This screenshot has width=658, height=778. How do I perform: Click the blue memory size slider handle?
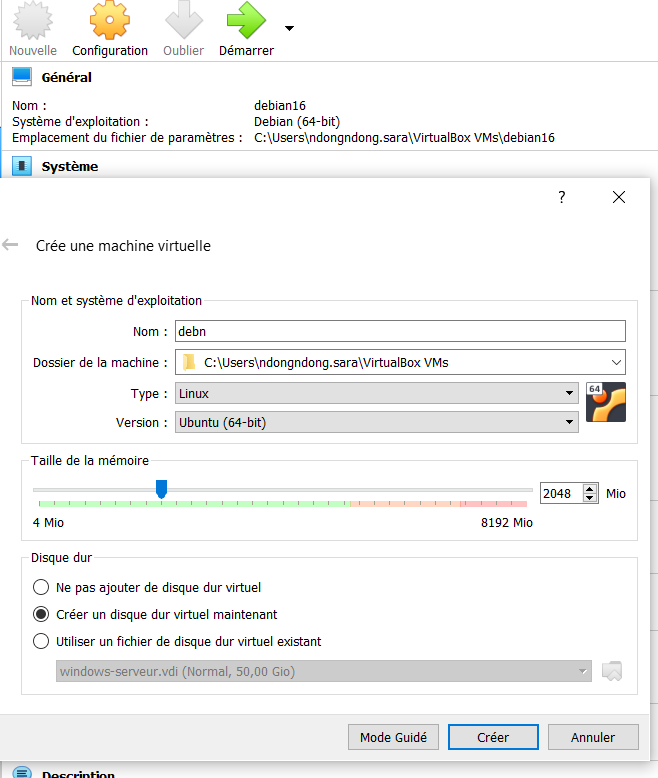161,489
